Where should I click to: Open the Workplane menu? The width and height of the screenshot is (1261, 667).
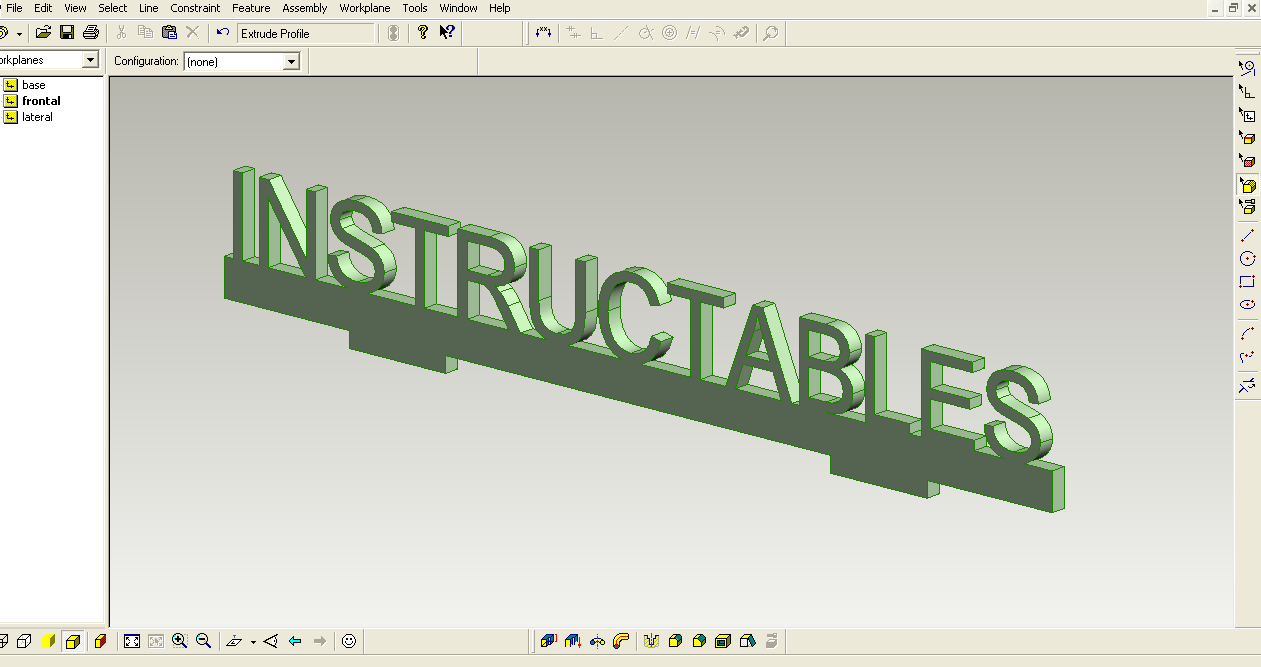pos(365,8)
